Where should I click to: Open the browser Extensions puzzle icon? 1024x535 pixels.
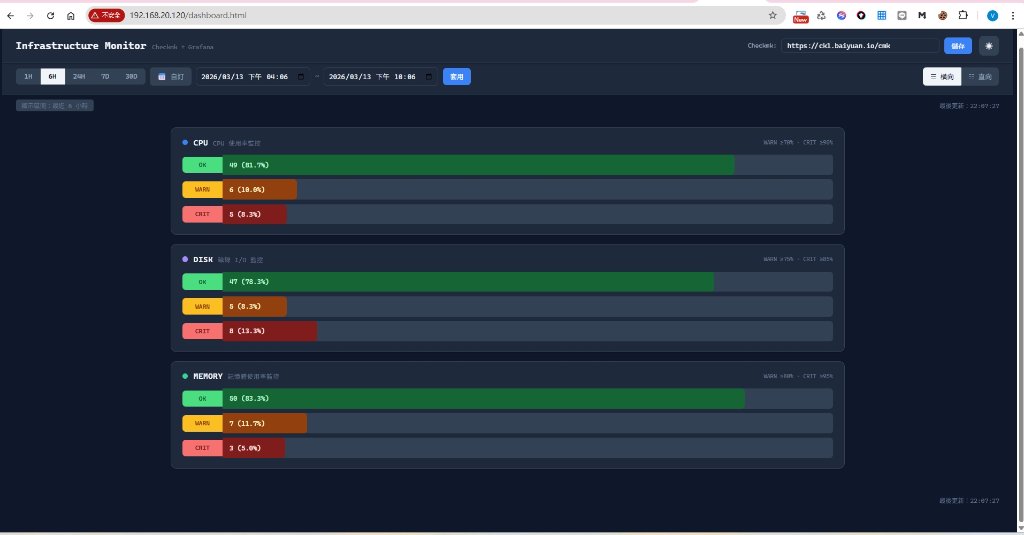963,15
